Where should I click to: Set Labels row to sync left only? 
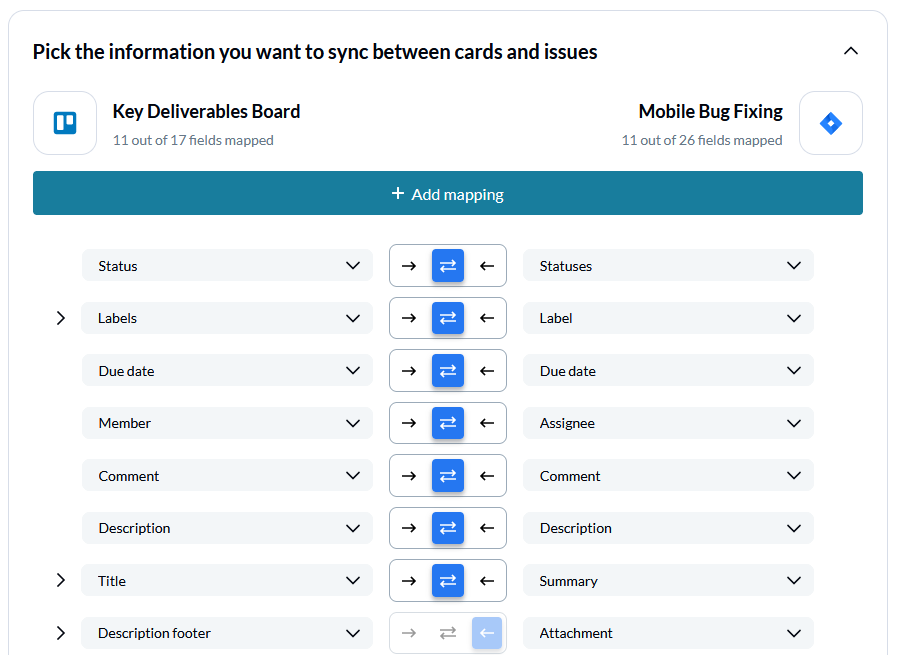coord(487,318)
